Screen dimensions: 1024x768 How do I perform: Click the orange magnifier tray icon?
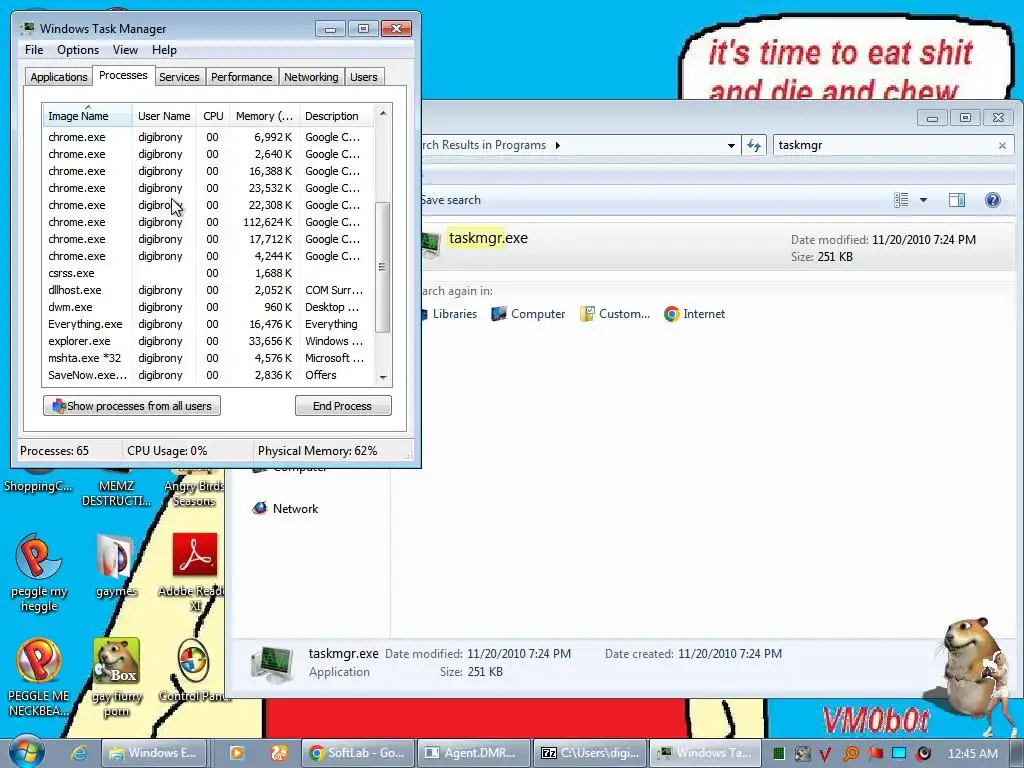[850, 754]
